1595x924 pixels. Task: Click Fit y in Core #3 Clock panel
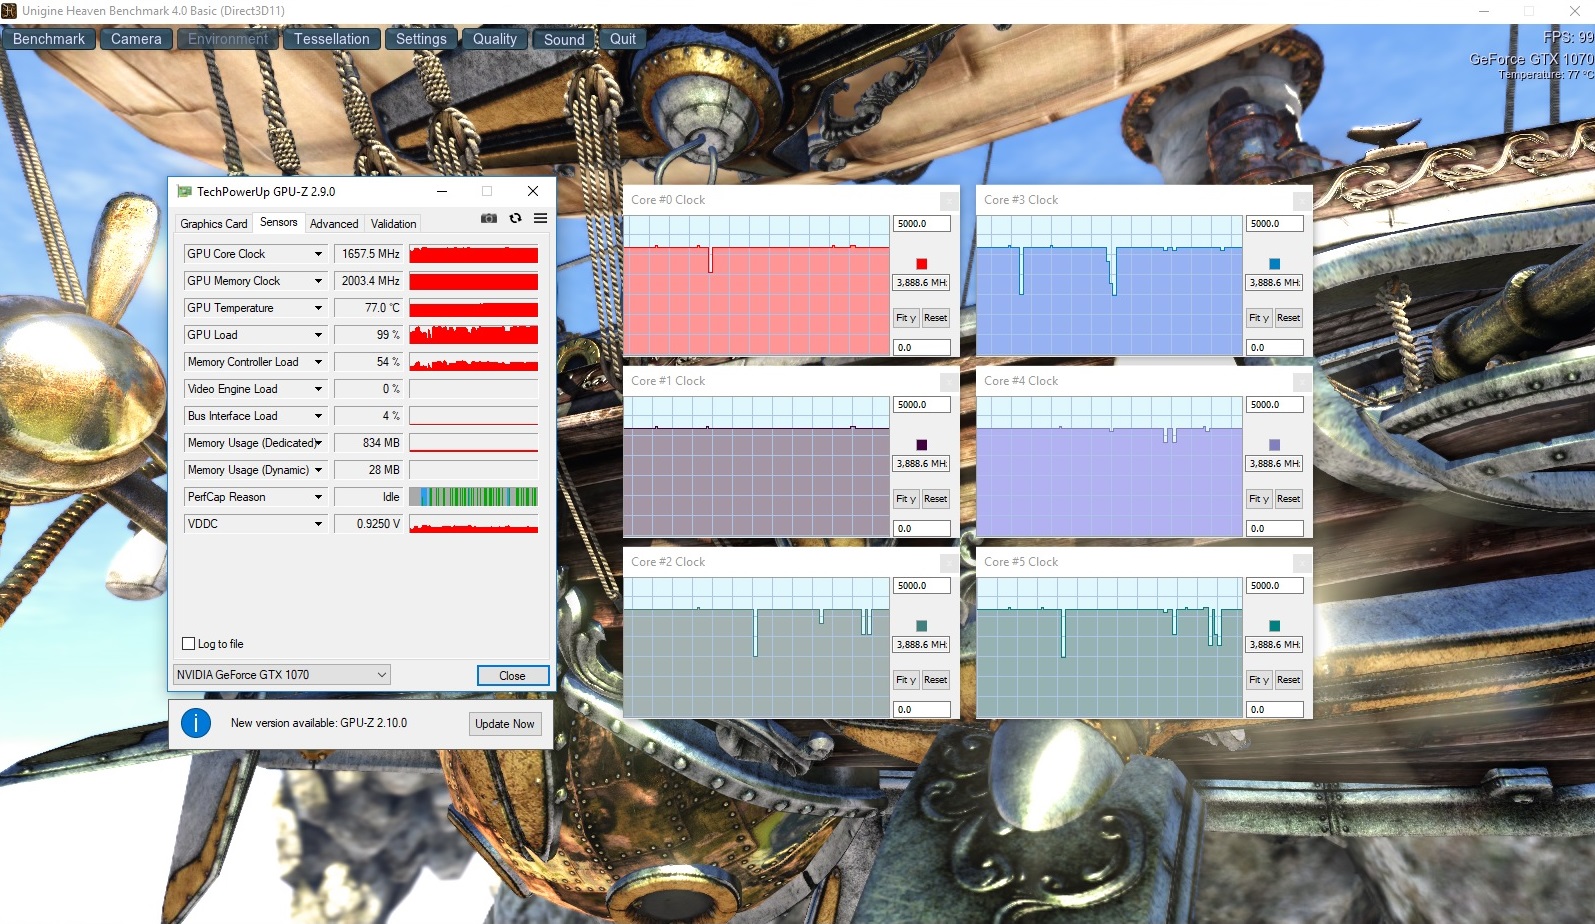pyautogui.click(x=1258, y=318)
